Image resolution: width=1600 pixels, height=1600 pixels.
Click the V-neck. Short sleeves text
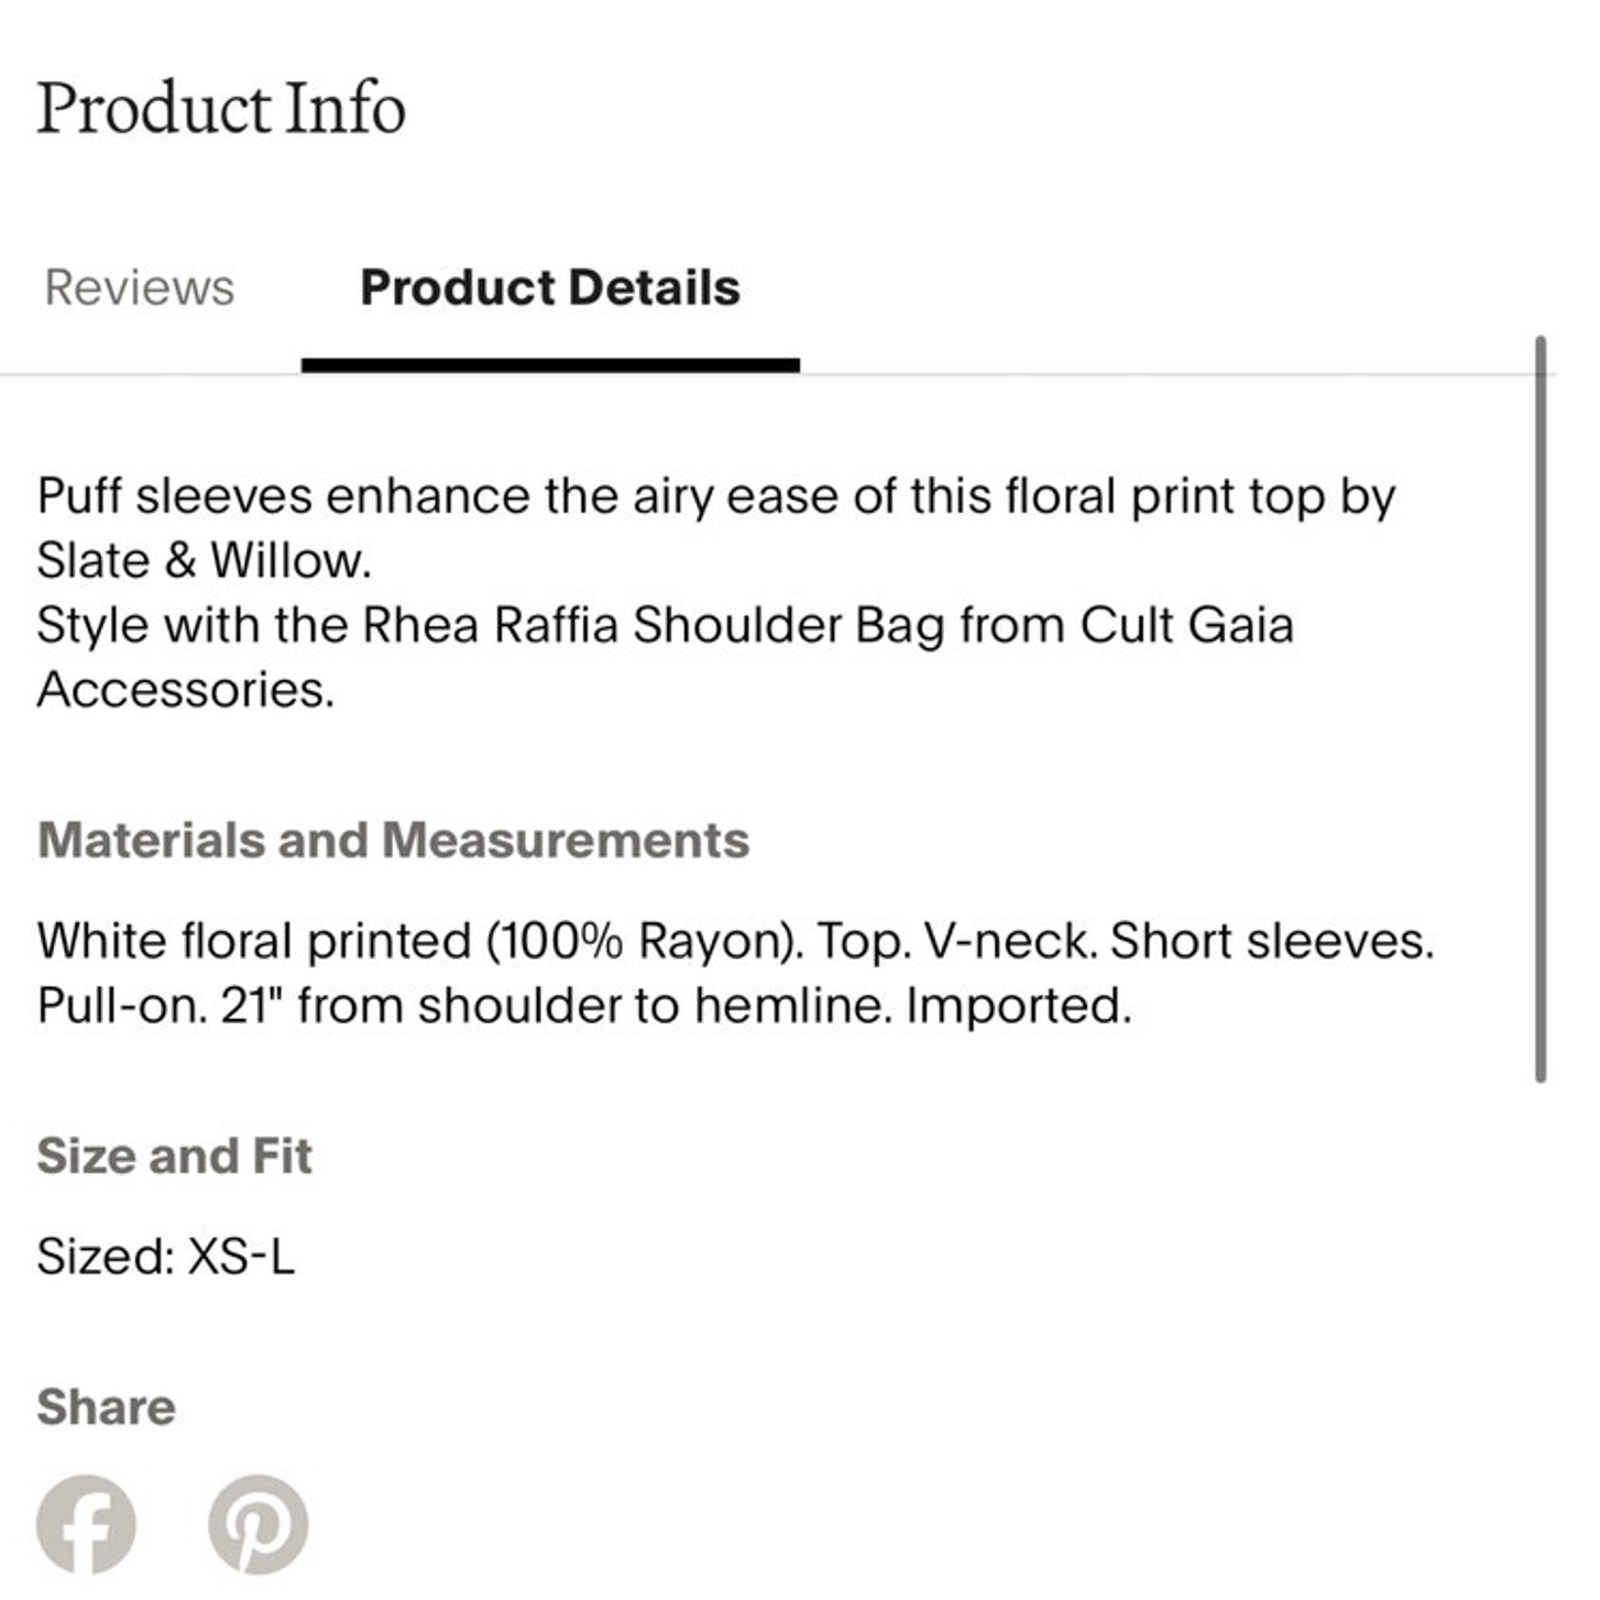pyautogui.click(x=1178, y=941)
